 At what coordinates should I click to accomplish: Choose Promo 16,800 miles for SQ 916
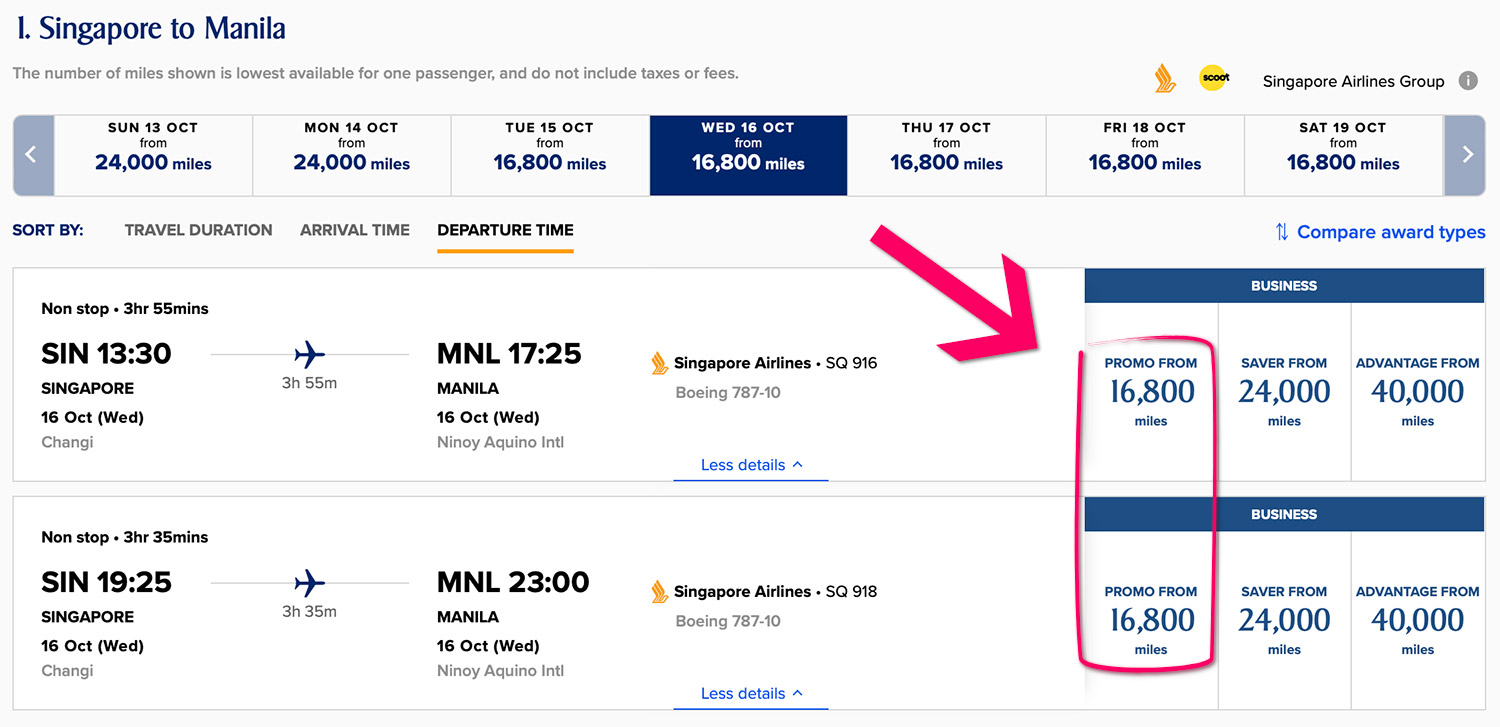click(1151, 391)
